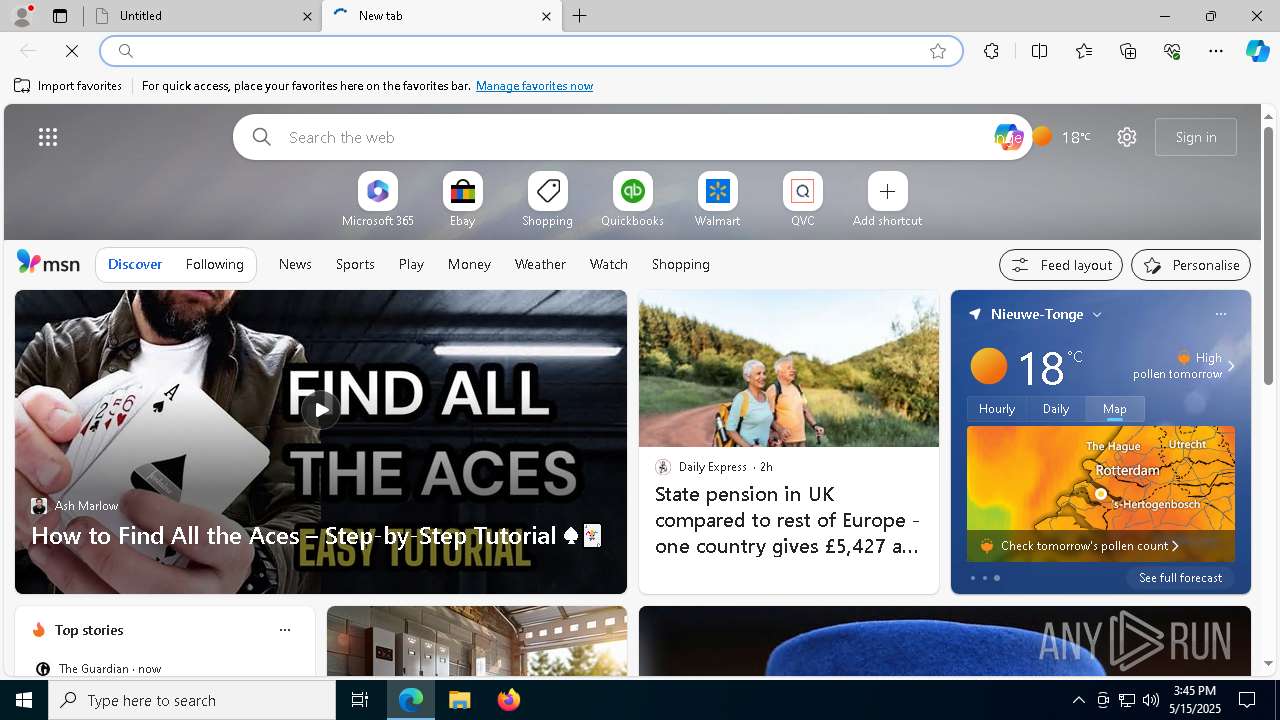Click the Search the web field
This screenshot has width=1280, height=720.
[x=633, y=137]
